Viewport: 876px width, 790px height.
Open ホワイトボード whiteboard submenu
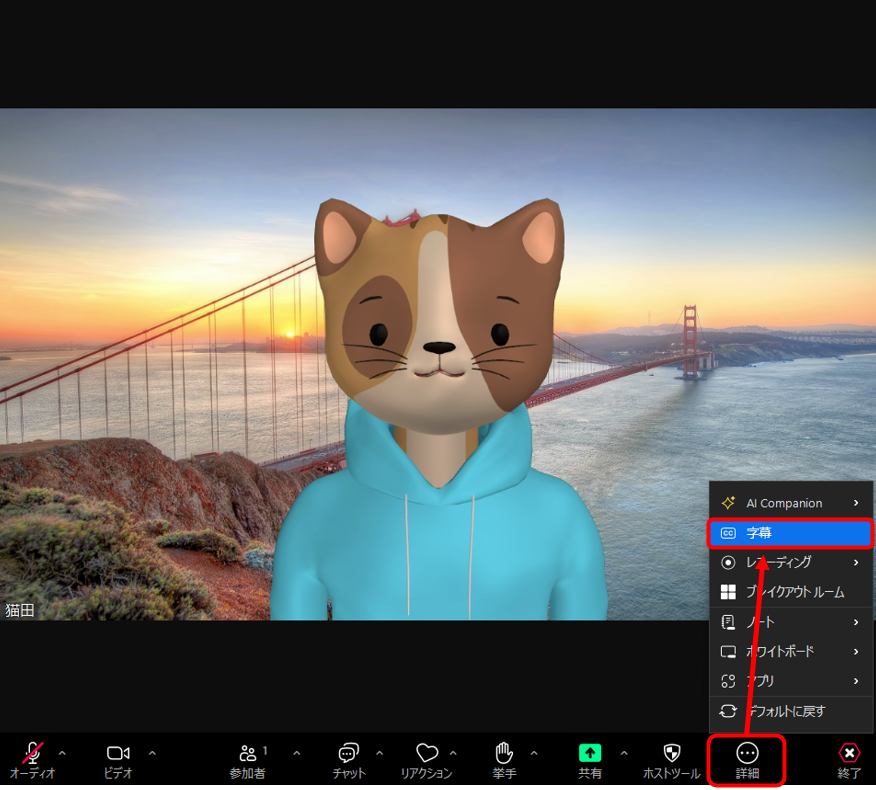791,651
